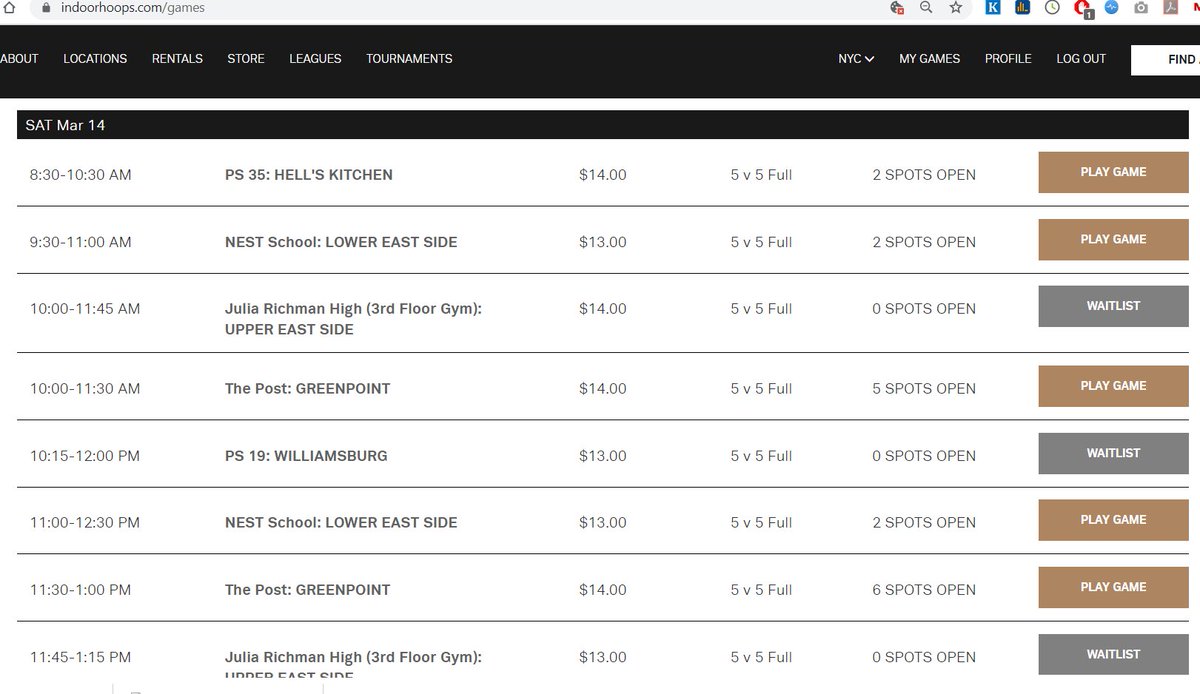Expand the NYC city dropdown
Image resolution: width=1200 pixels, height=694 pixels.
856,58
